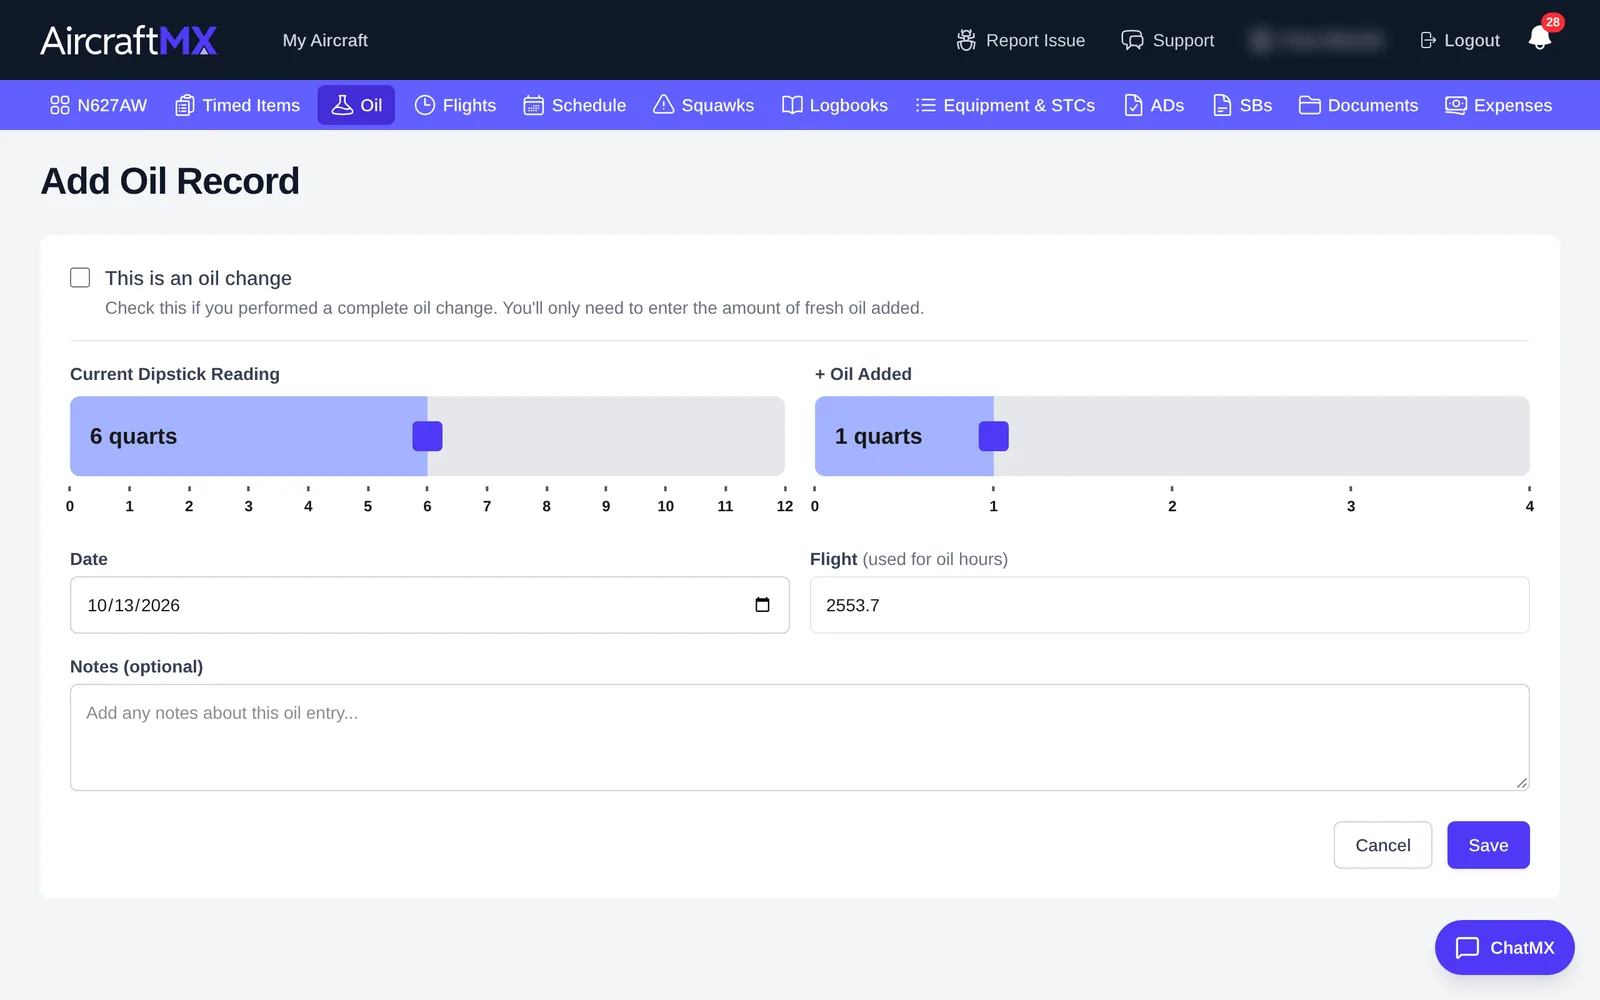Screen dimensions: 1600x1000
Task: Open the ChatMX assistant button
Action: [x=1504, y=947]
